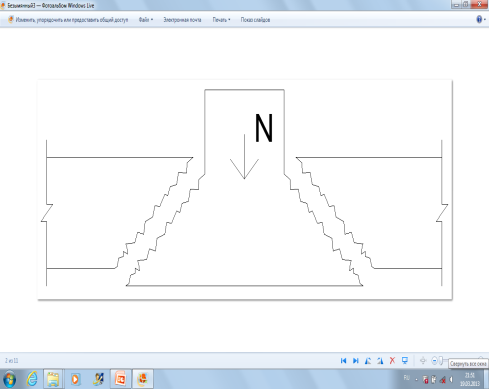Click the volume speaker tray icon
This screenshot has width=489, height=389.
[451, 380]
